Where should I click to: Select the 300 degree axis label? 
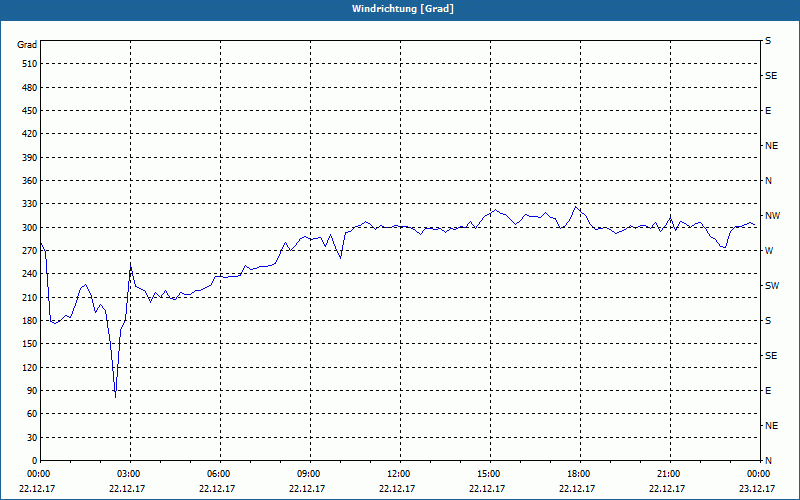[30, 228]
